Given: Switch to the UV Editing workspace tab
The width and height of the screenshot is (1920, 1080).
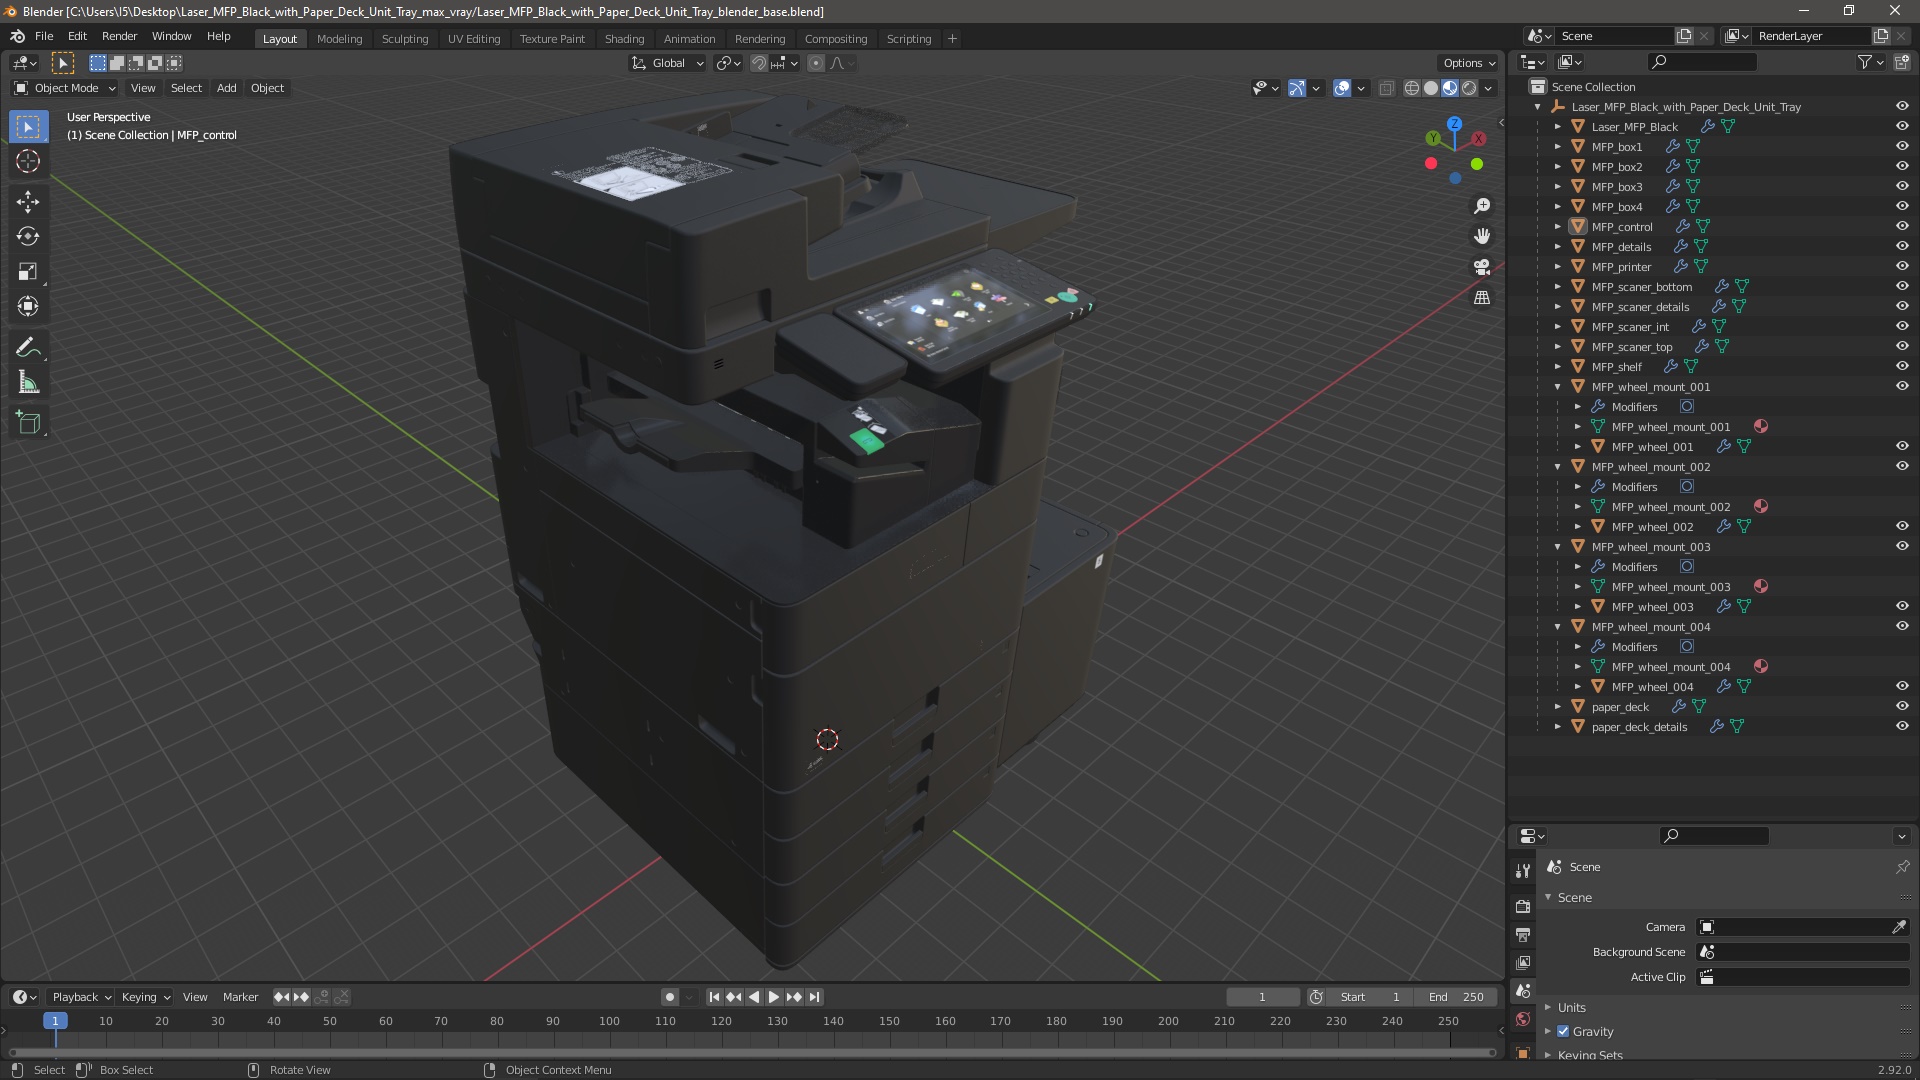Looking at the screenshot, I should (474, 38).
